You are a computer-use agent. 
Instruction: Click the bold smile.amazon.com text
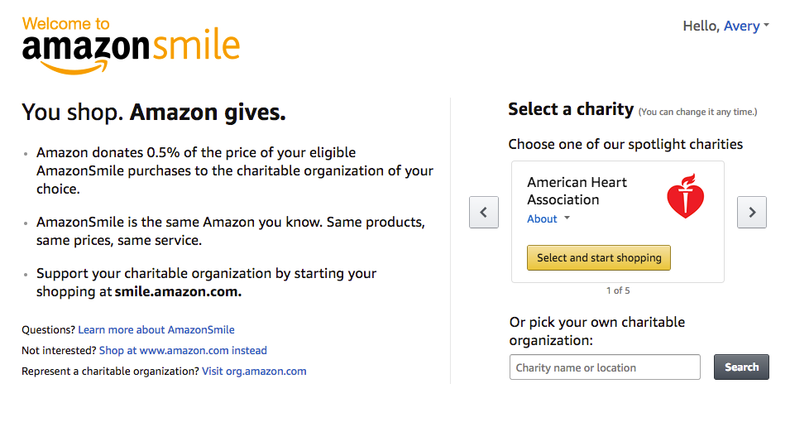tap(177, 293)
